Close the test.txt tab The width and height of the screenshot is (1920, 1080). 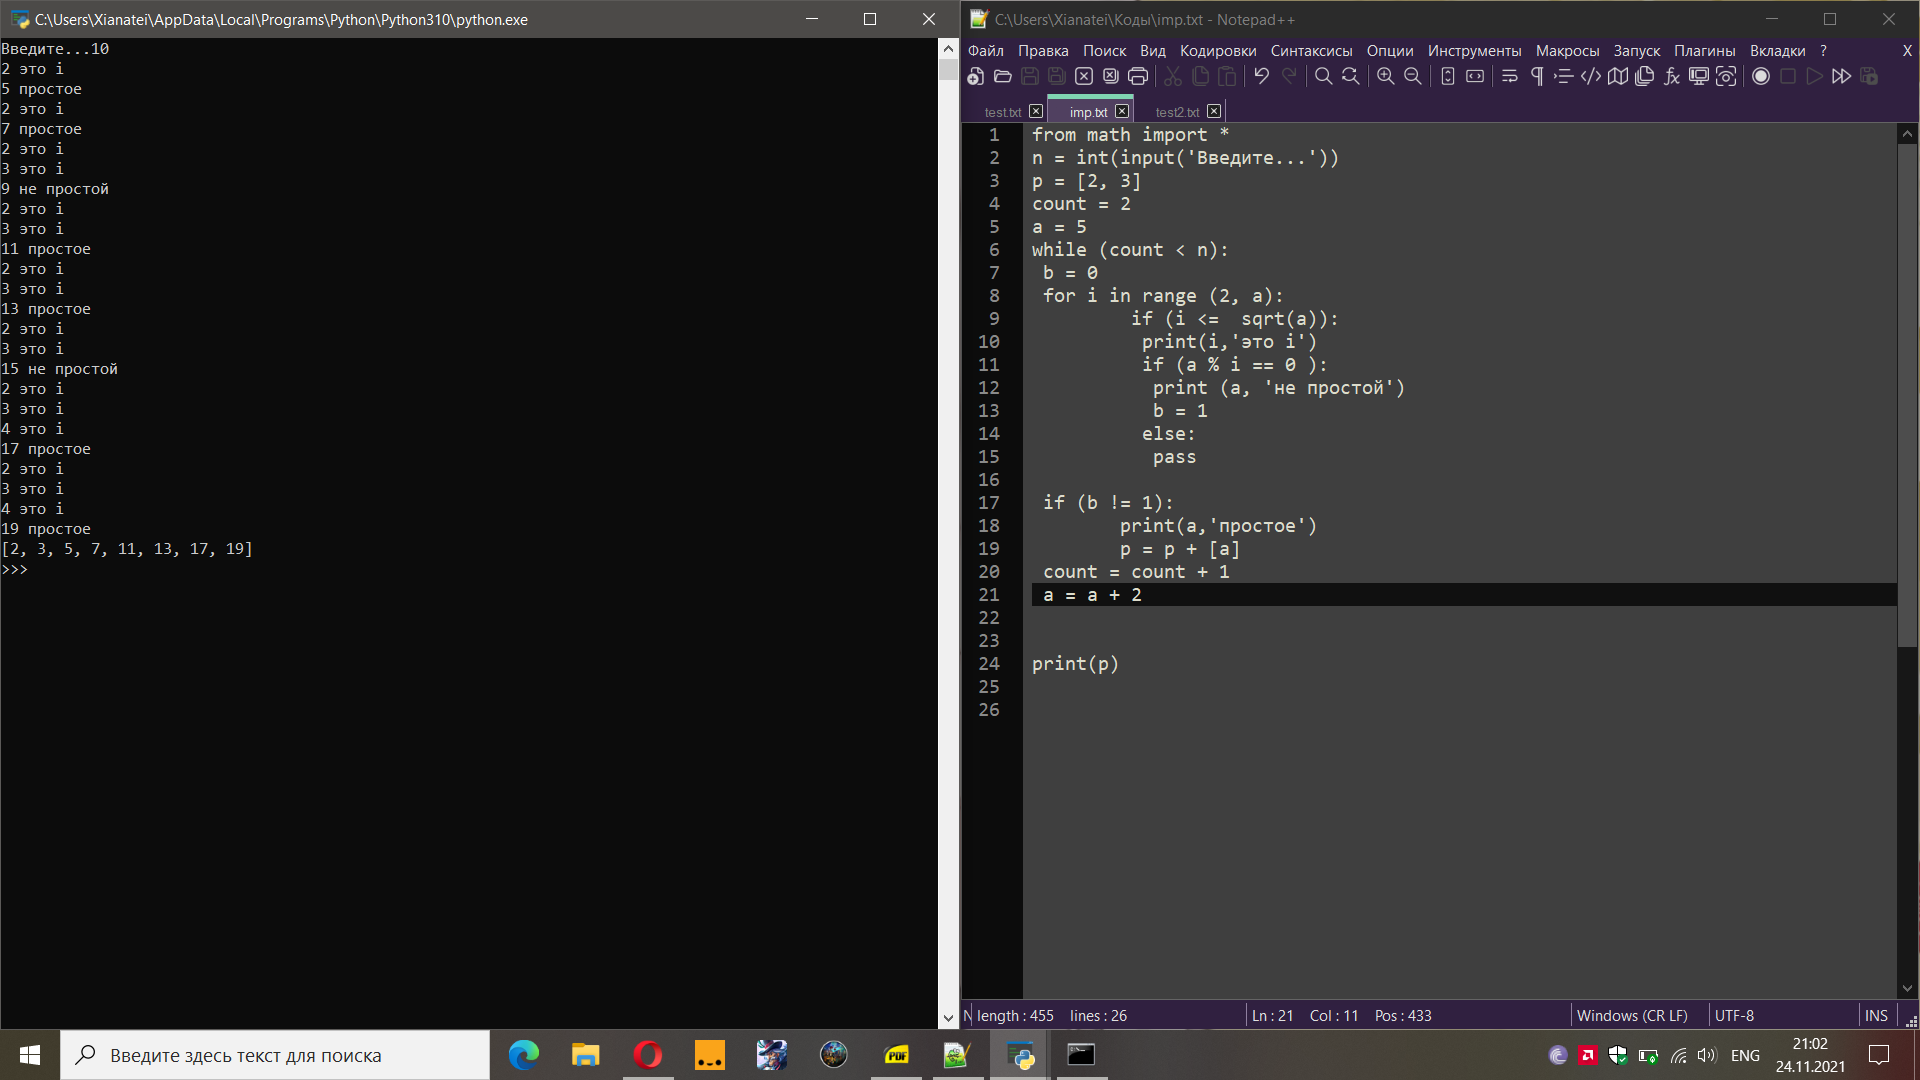tap(1036, 111)
